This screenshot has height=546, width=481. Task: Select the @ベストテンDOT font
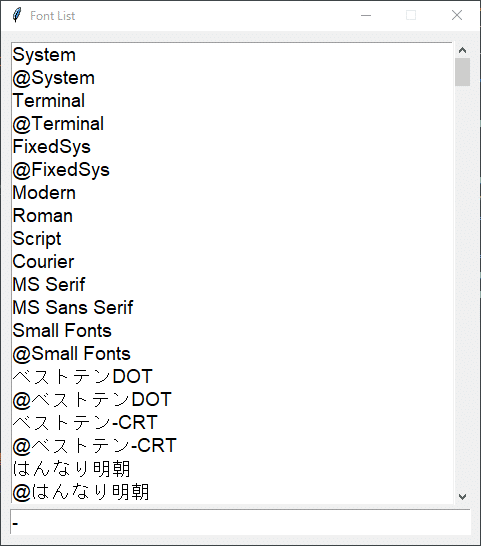(232, 399)
